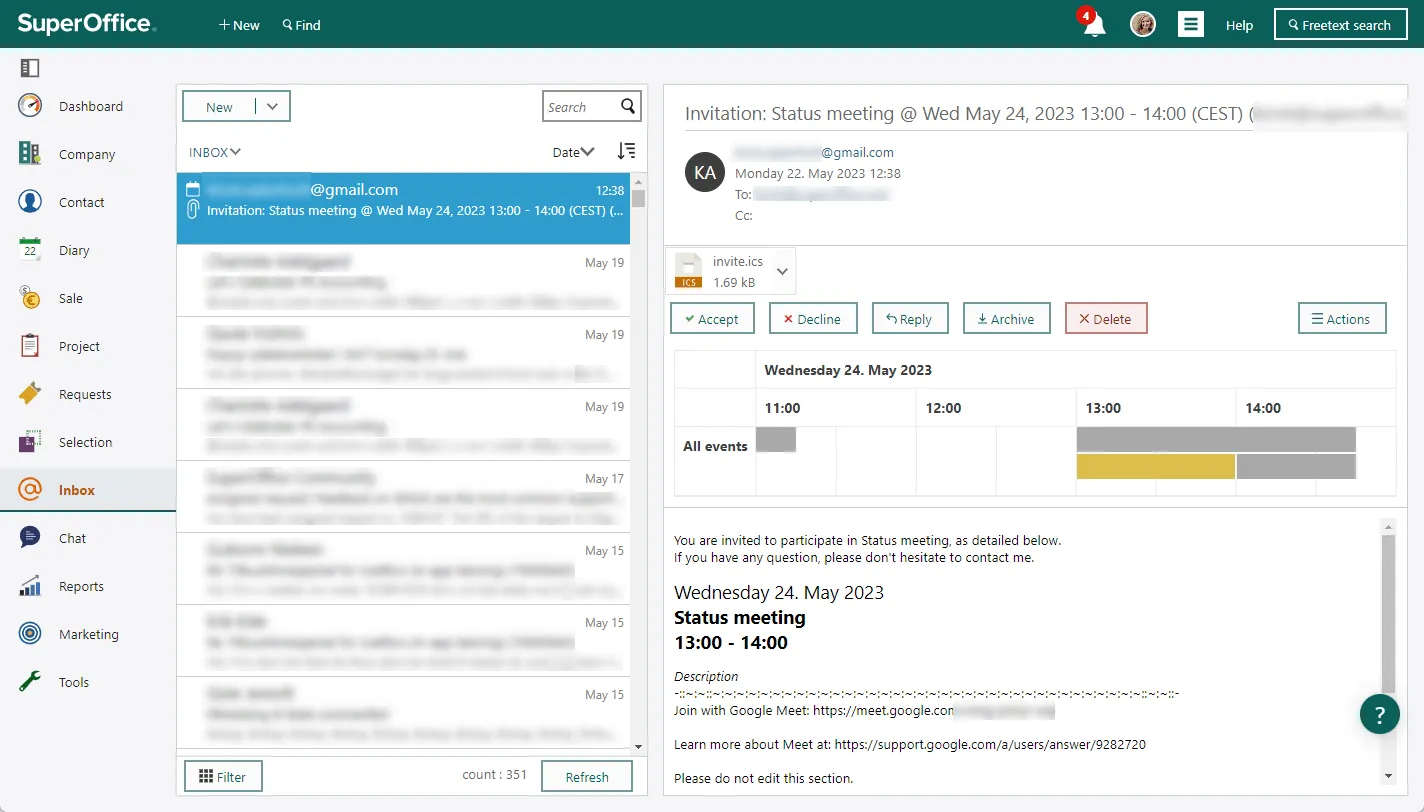Click the mail list Search field
Screen dimensions: 1424x812
[580, 107]
